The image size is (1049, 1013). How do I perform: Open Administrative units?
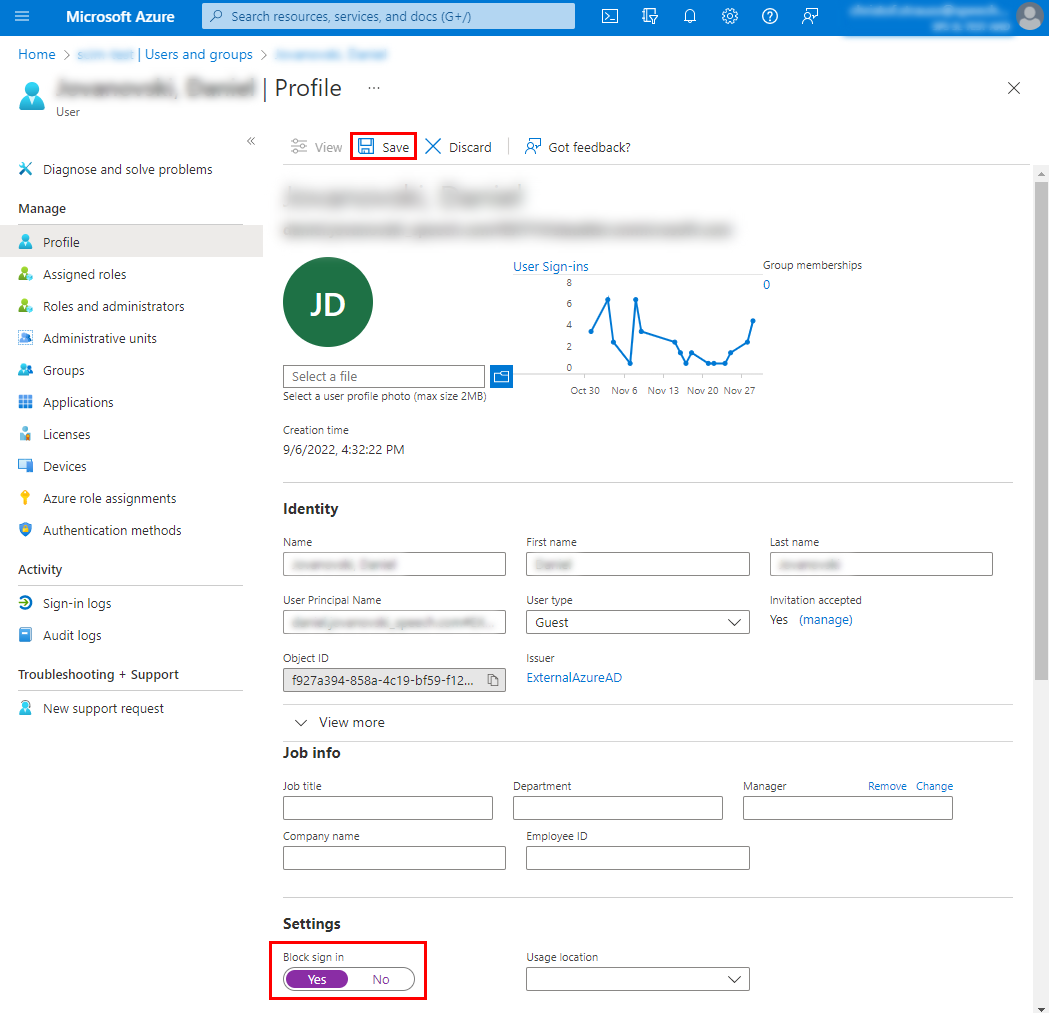coord(100,339)
